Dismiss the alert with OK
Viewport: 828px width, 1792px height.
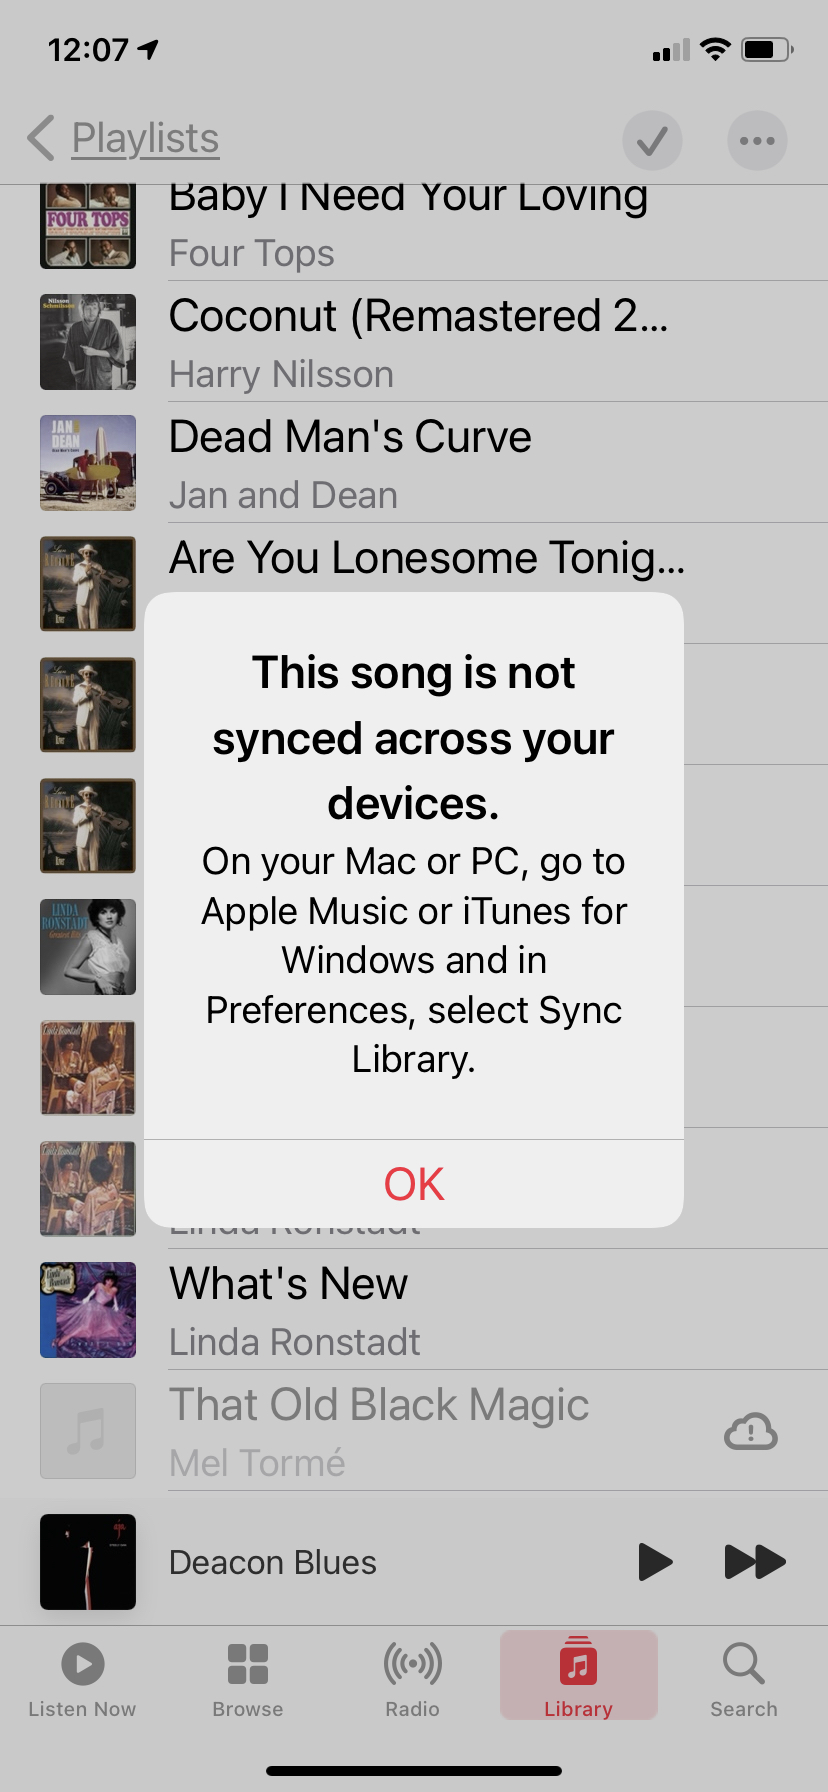[x=414, y=1184]
